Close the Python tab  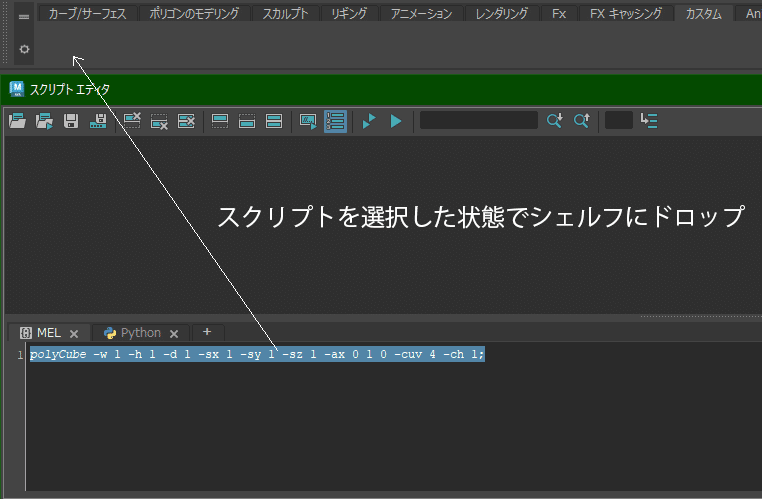(x=174, y=334)
